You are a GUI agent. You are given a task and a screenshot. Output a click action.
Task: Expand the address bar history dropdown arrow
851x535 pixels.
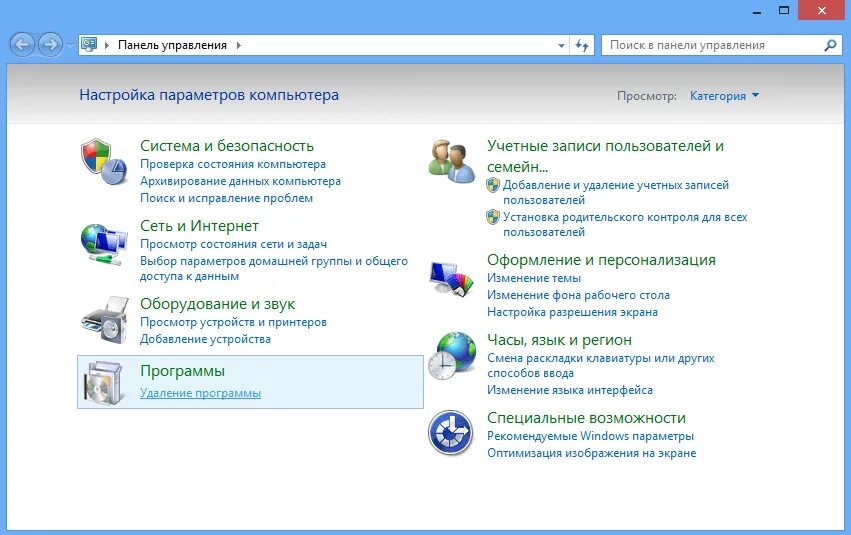pos(561,45)
